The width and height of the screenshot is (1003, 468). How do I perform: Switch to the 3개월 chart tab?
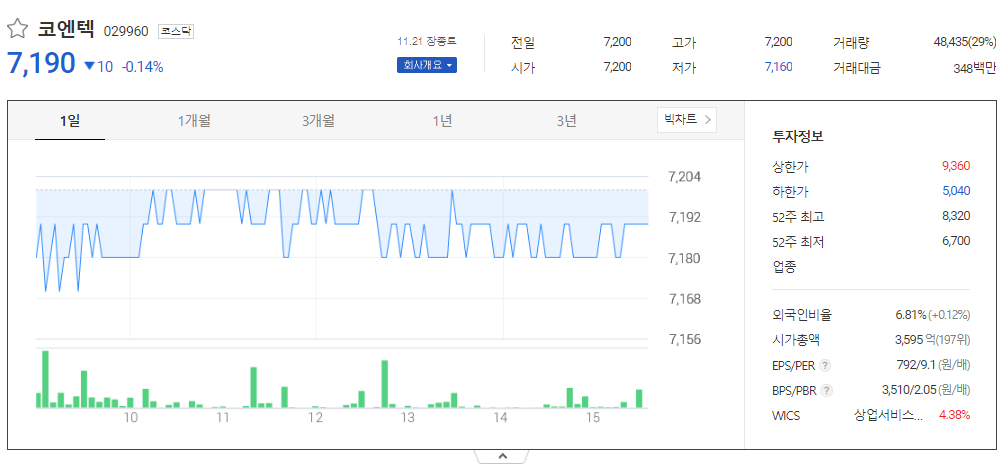(319, 120)
